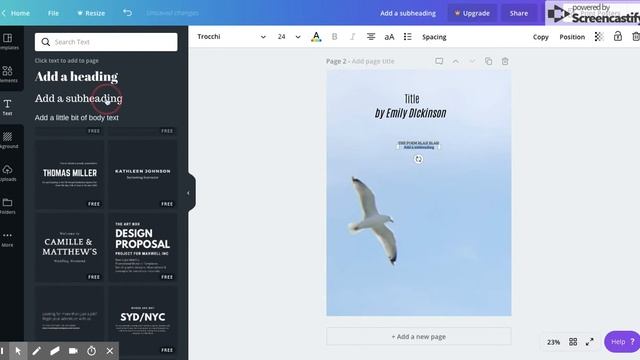Move Page 2 down
The width and height of the screenshot is (640, 360).
(x=472, y=61)
